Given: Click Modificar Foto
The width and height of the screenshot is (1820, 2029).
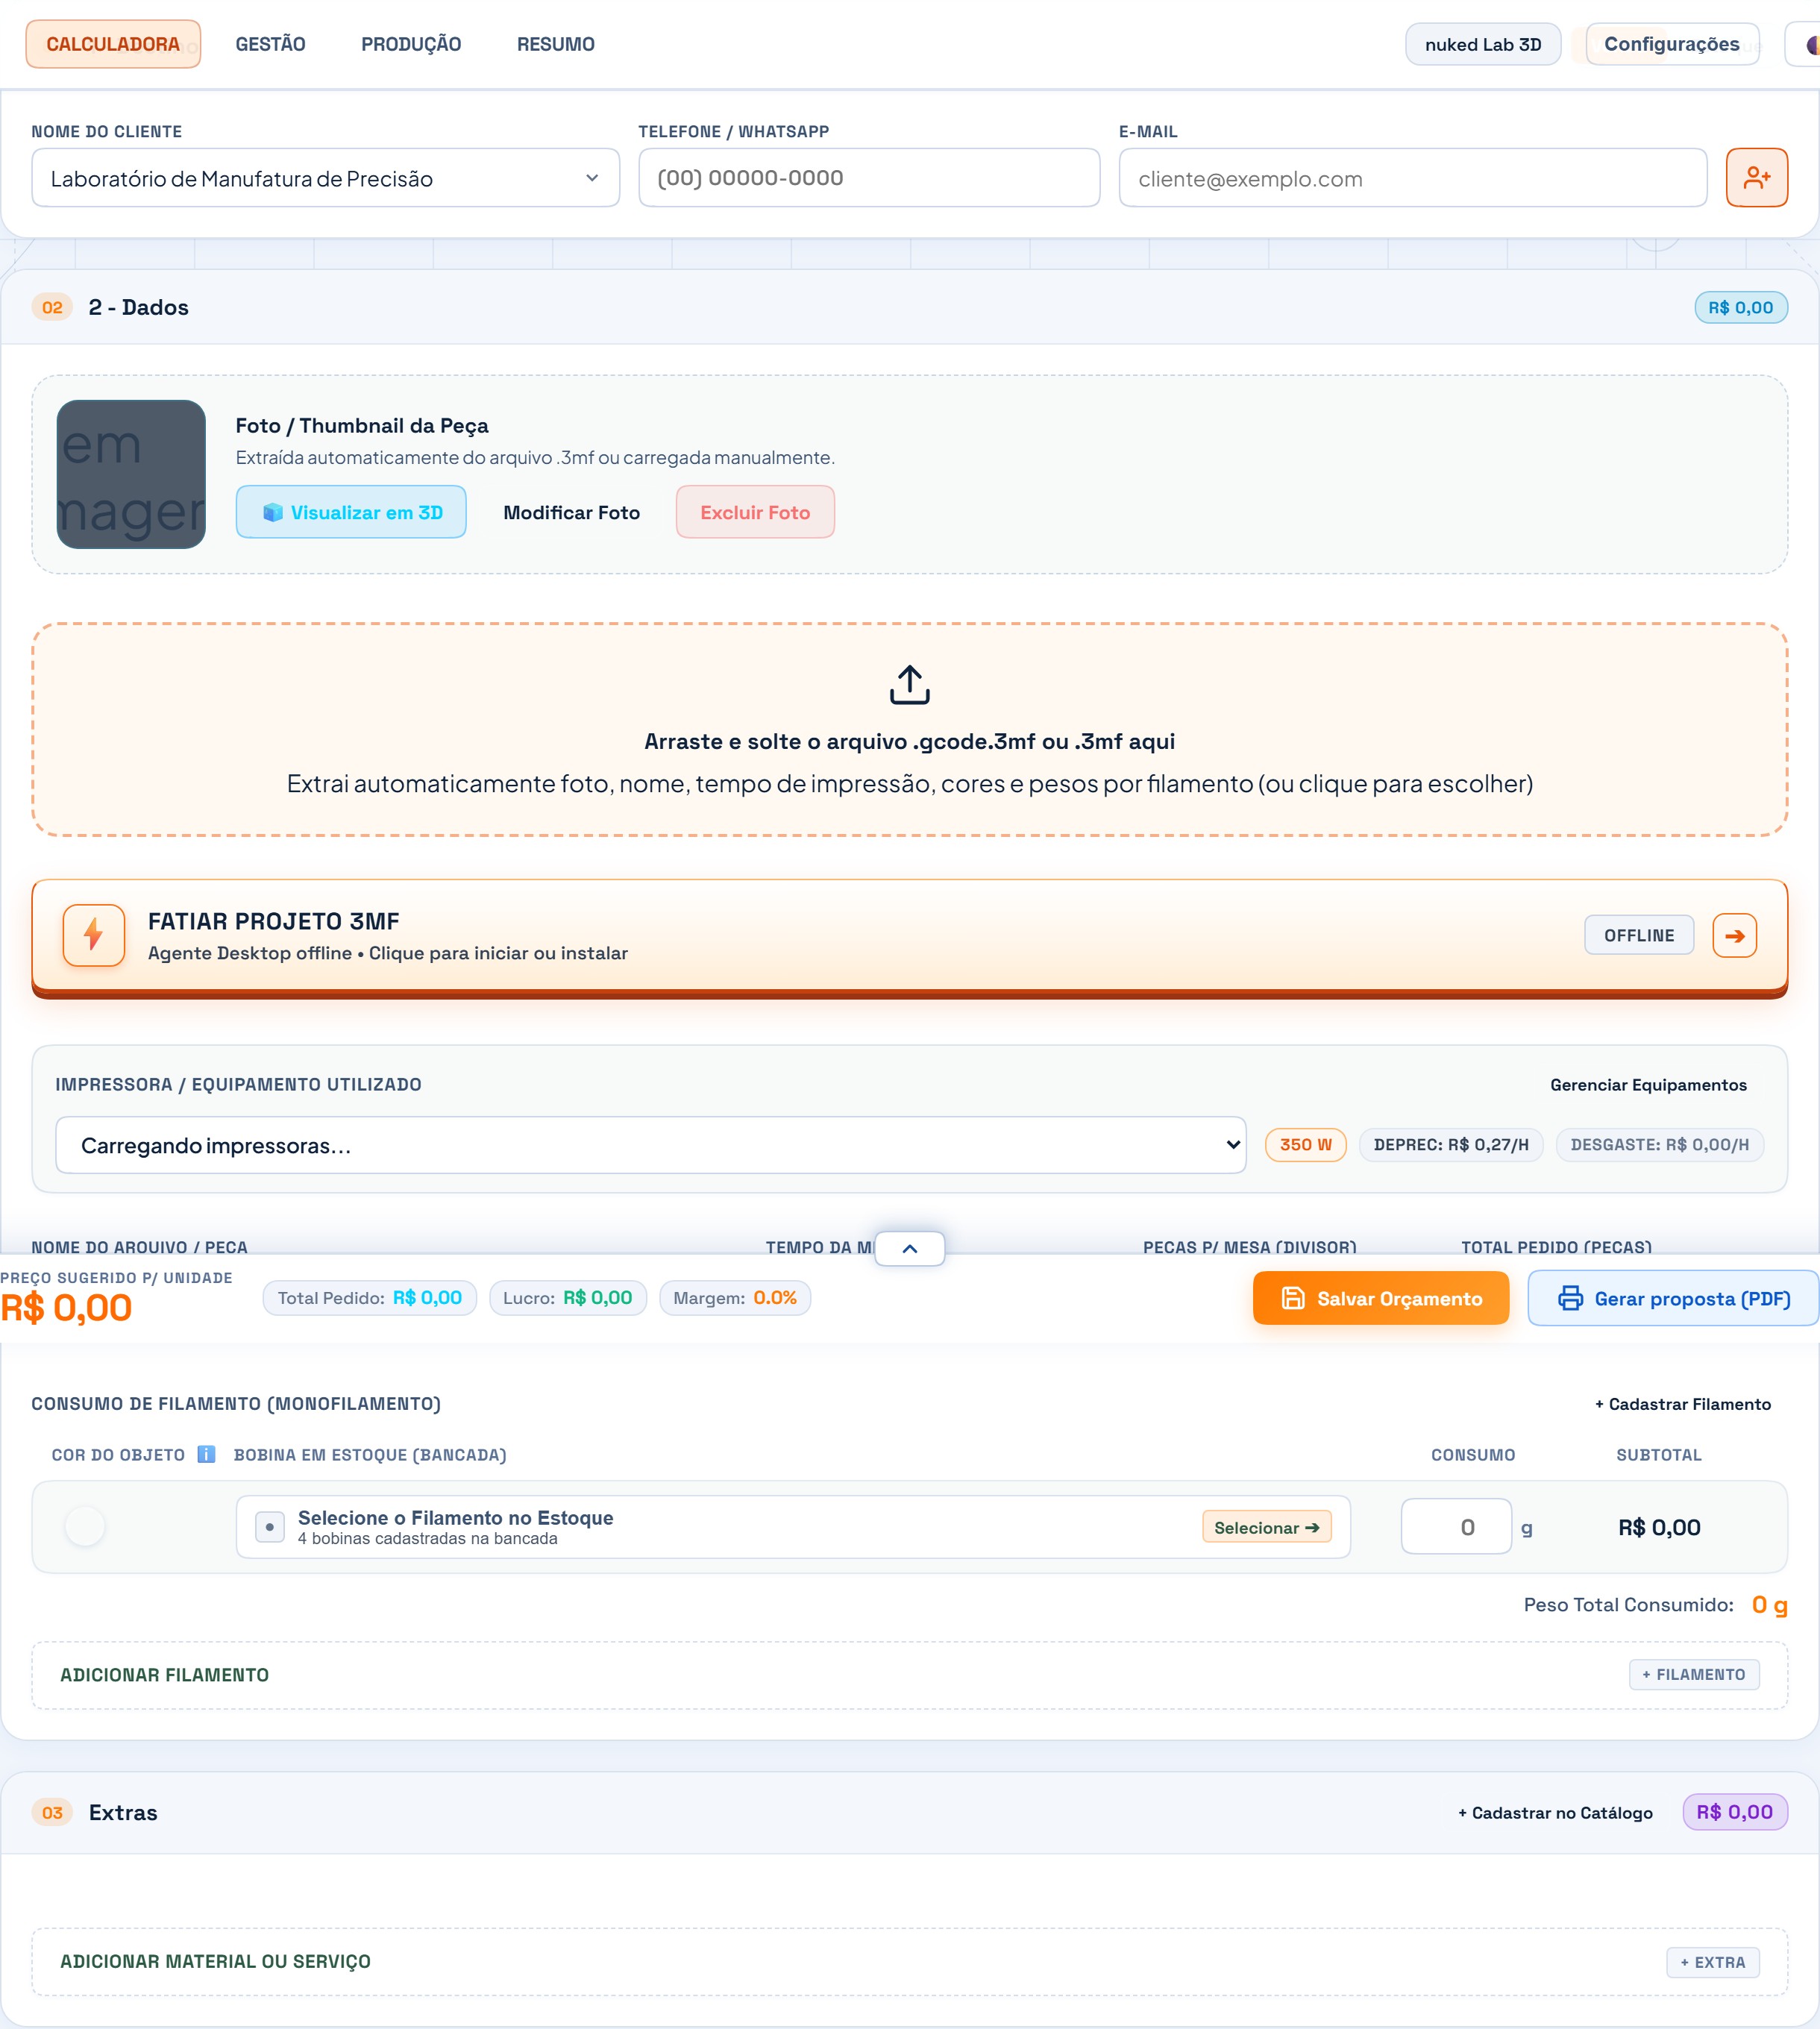Looking at the screenshot, I should 571,512.
